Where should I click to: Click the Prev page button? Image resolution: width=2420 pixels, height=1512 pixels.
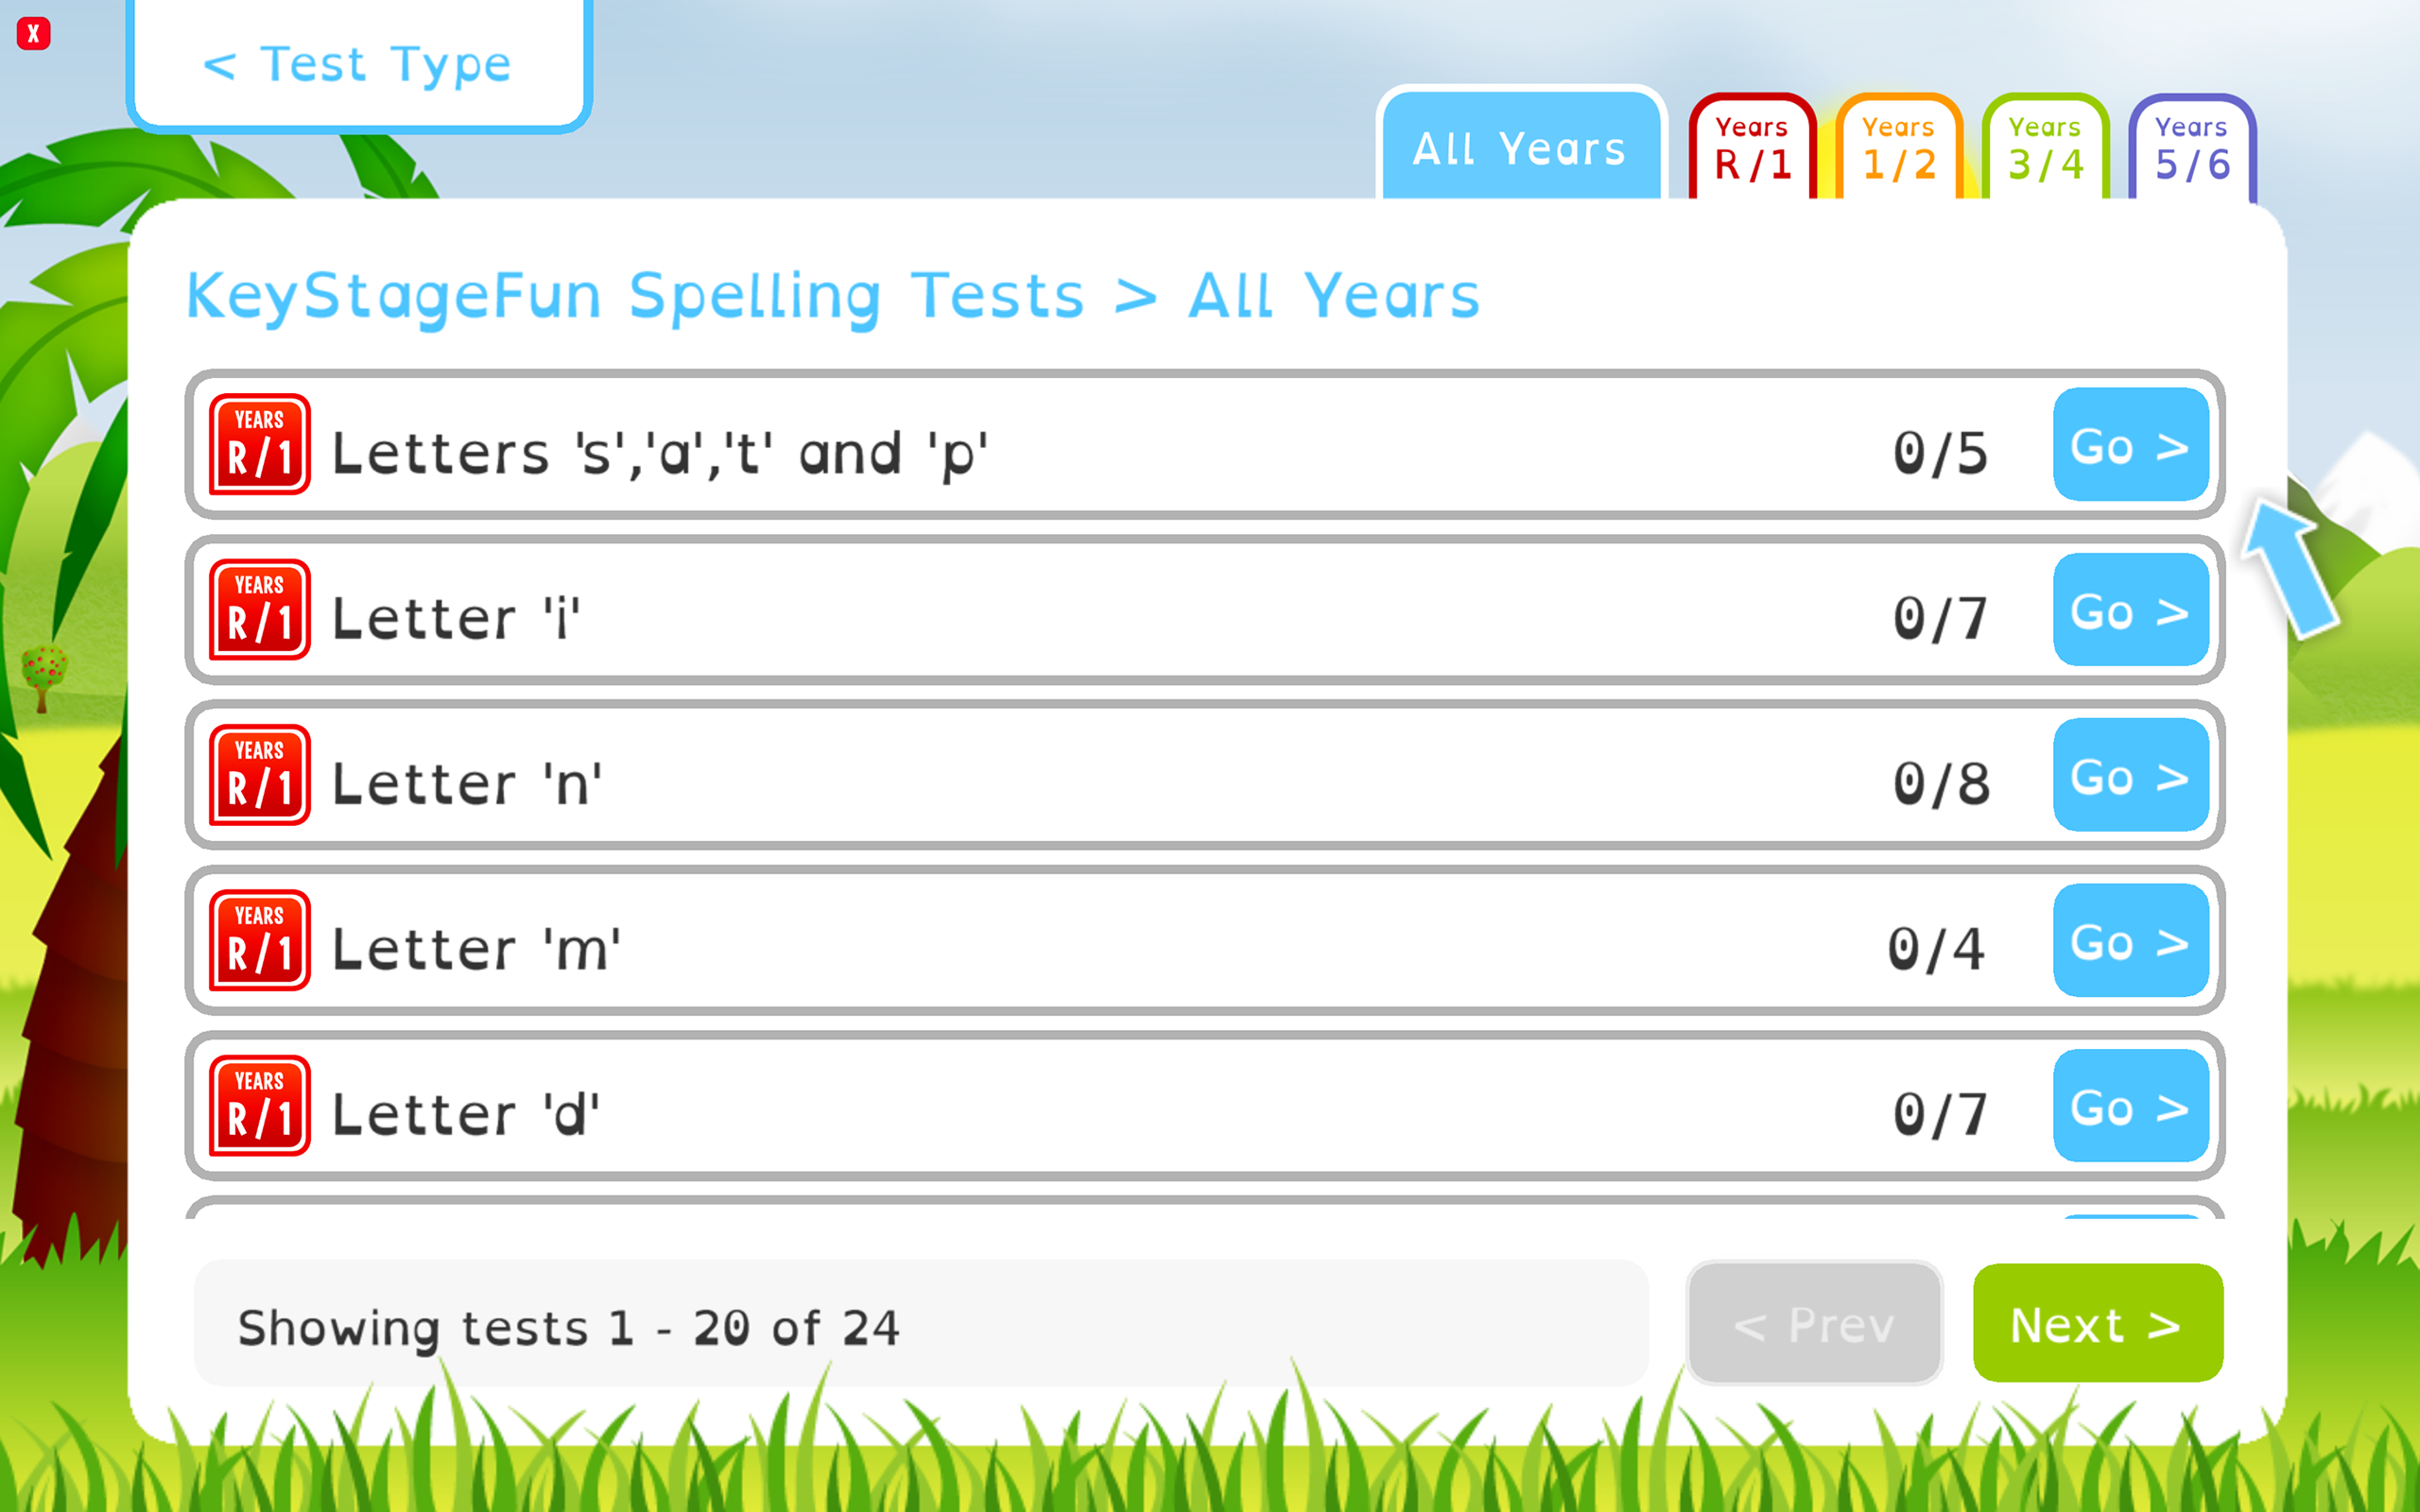tap(1814, 1325)
